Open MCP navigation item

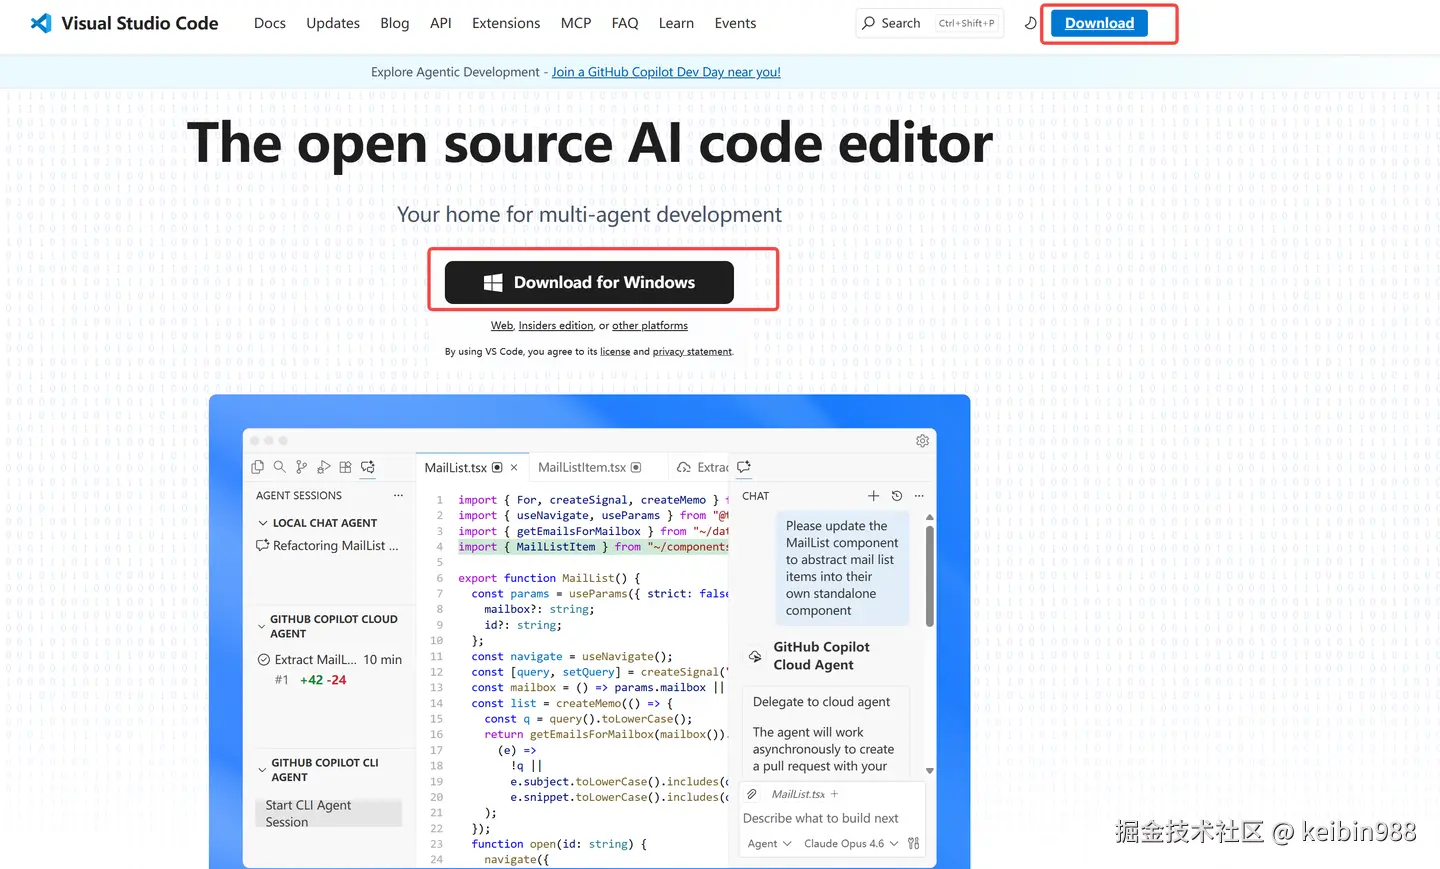pyautogui.click(x=576, y=23)
